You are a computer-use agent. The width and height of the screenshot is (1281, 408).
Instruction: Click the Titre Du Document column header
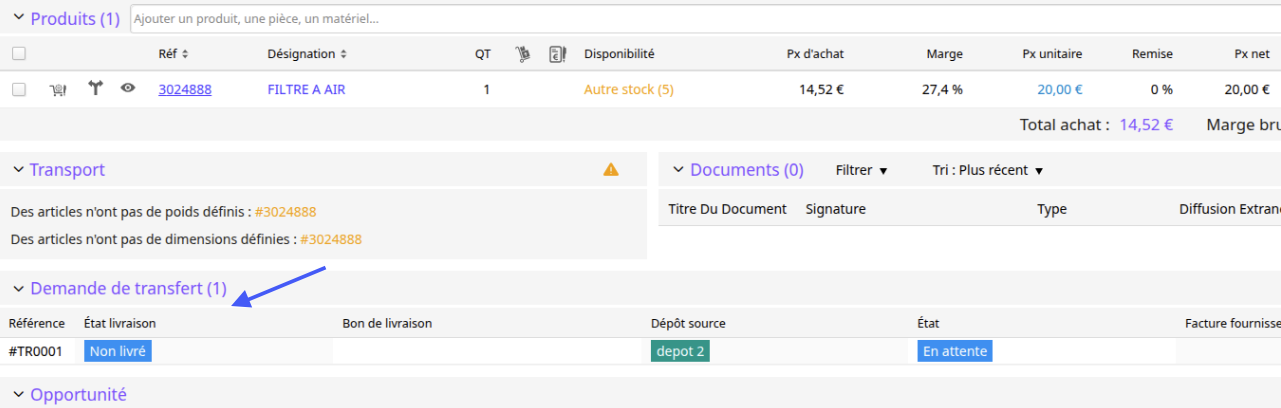tap(728, 209)
